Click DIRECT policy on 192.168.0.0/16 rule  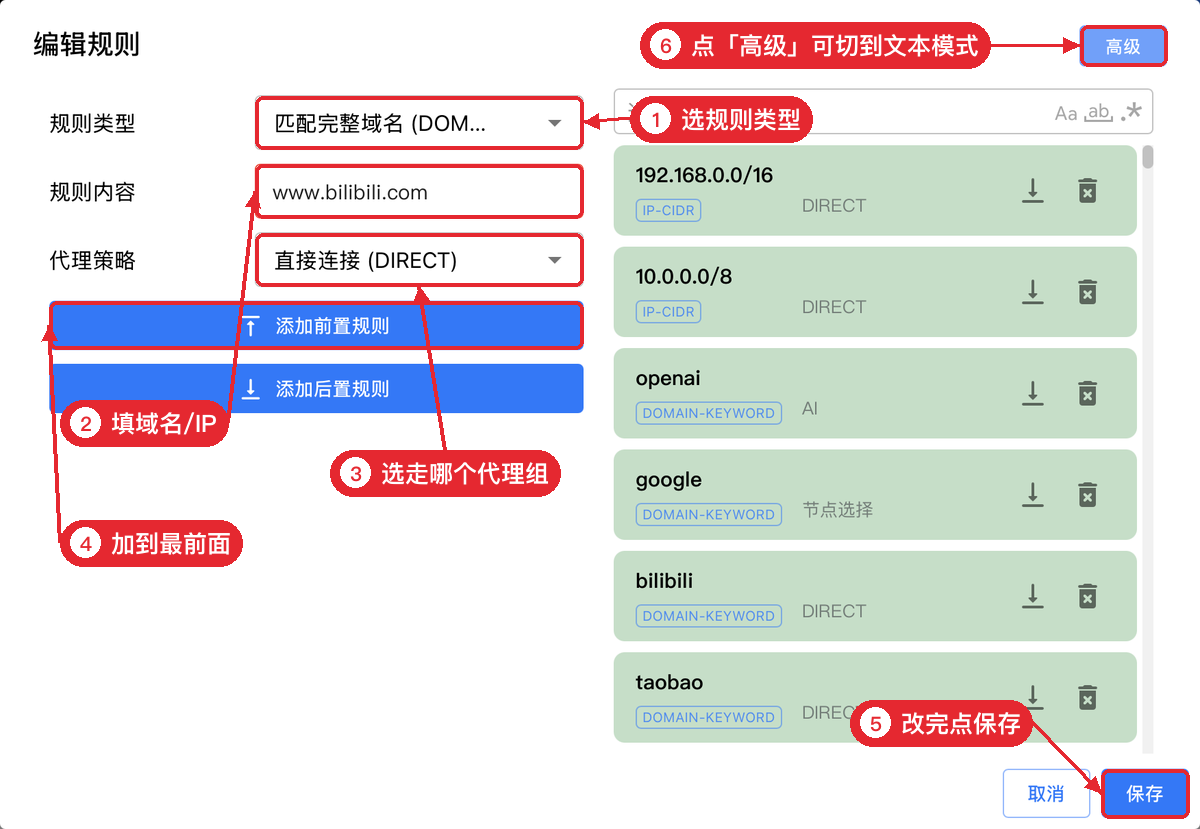[x=834, y=206]
